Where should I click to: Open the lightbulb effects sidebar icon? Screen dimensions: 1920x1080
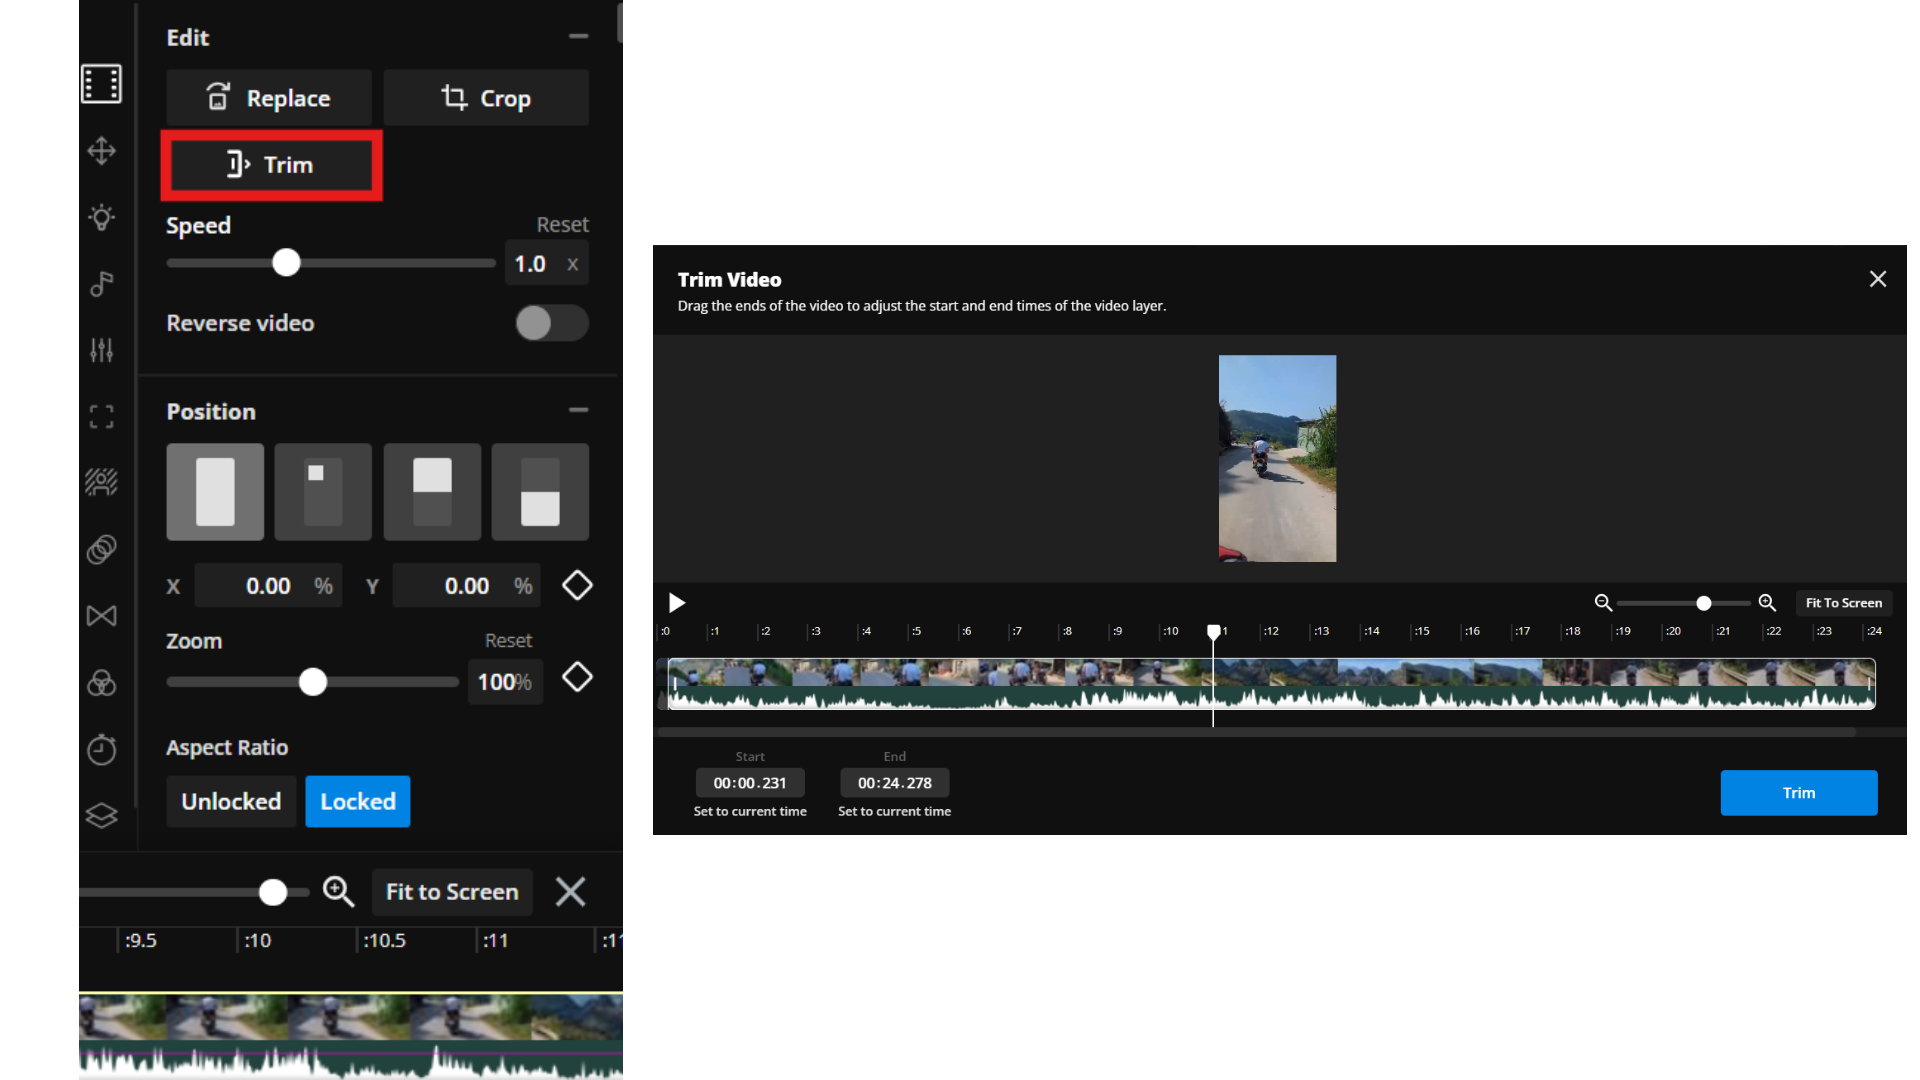point(101,217)
